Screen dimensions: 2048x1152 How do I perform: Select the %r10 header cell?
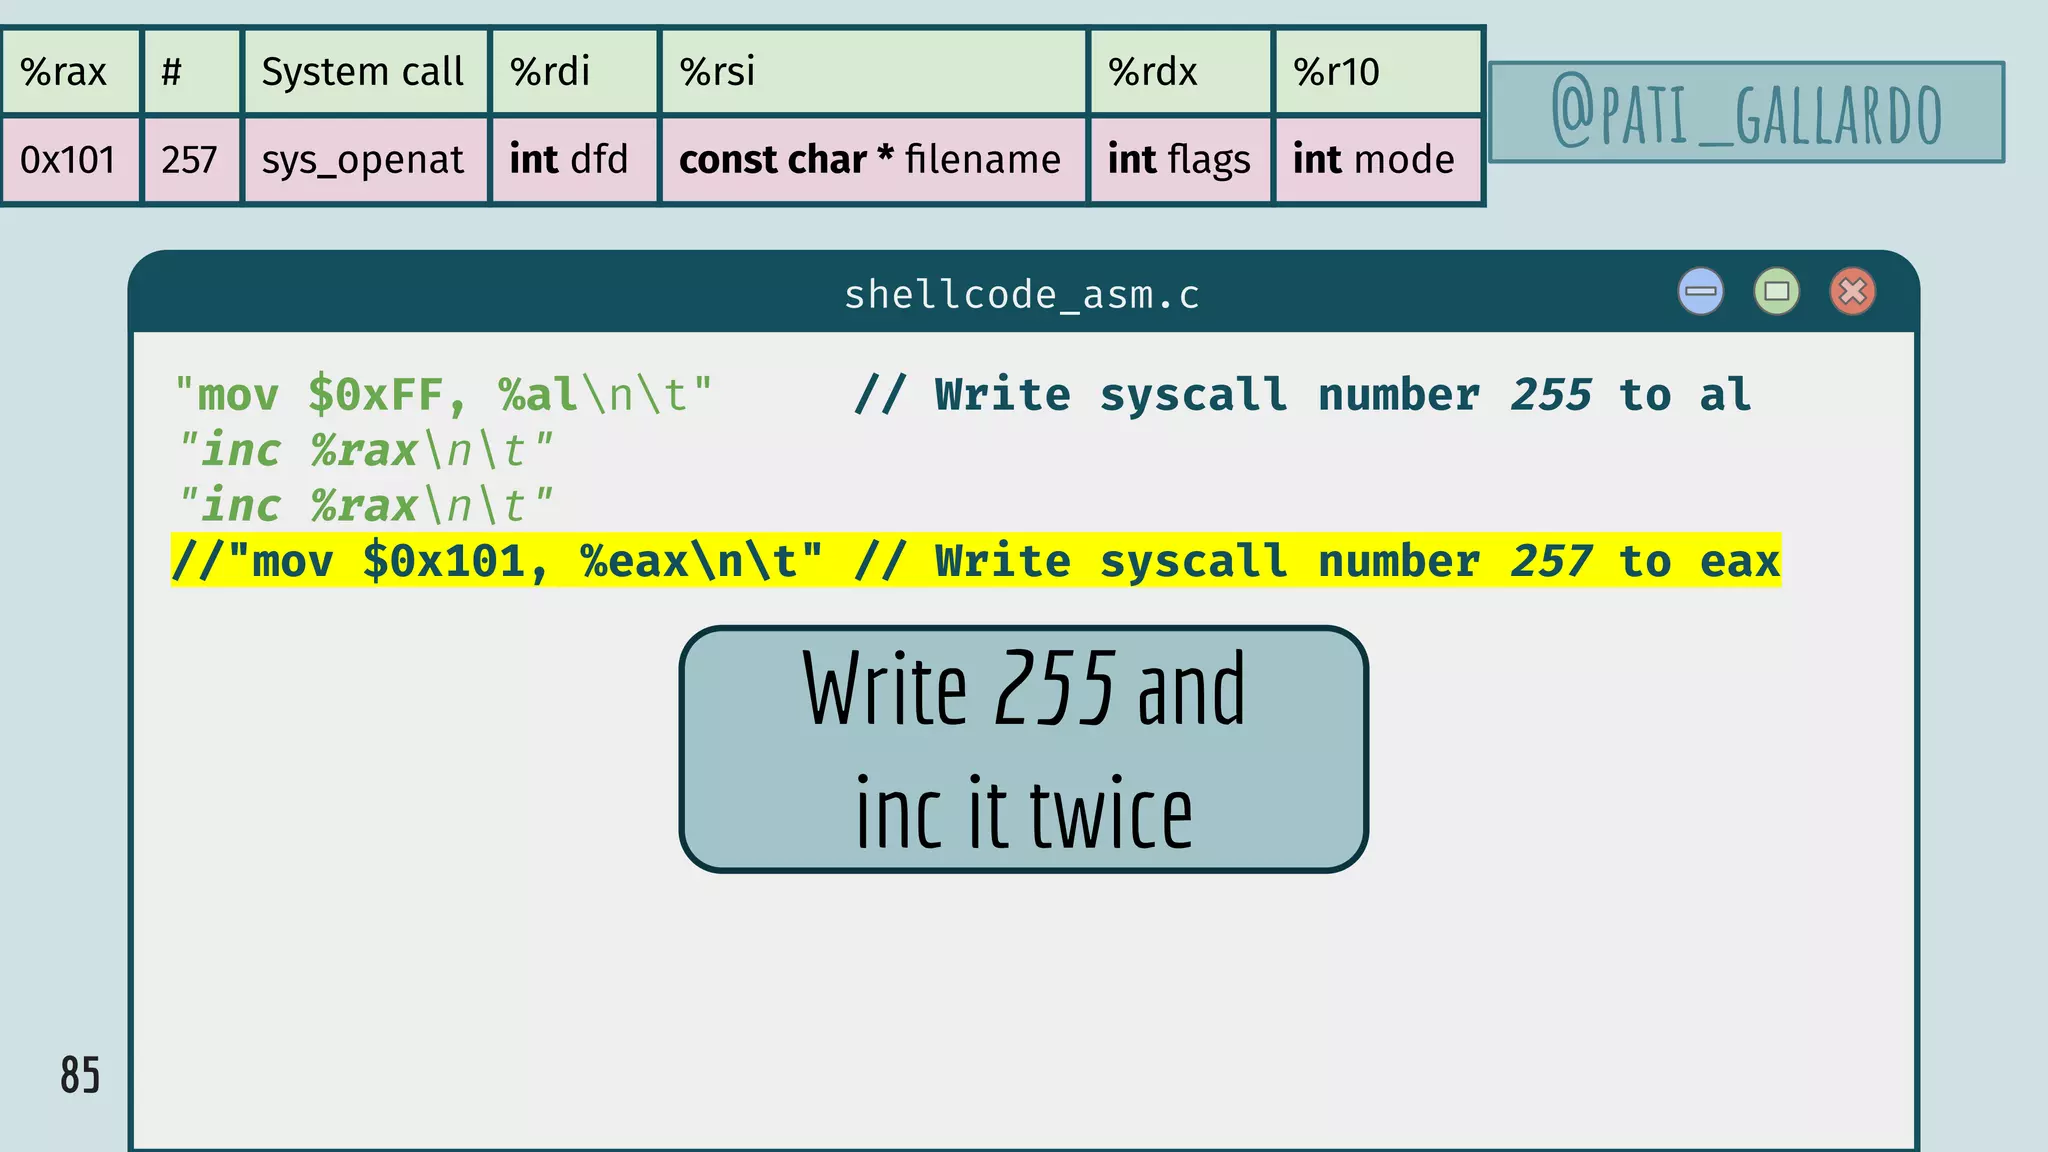[x=1378, y=72]
